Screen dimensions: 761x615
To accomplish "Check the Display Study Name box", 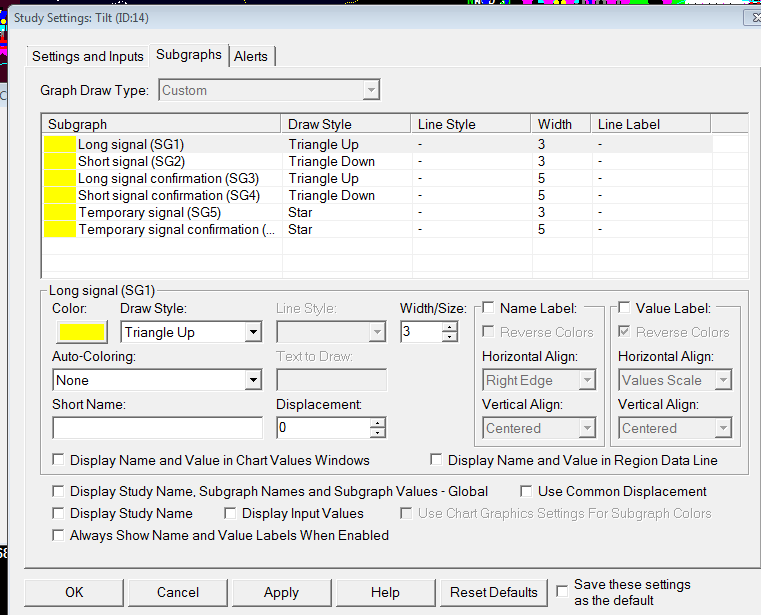I will coord(58,513).
